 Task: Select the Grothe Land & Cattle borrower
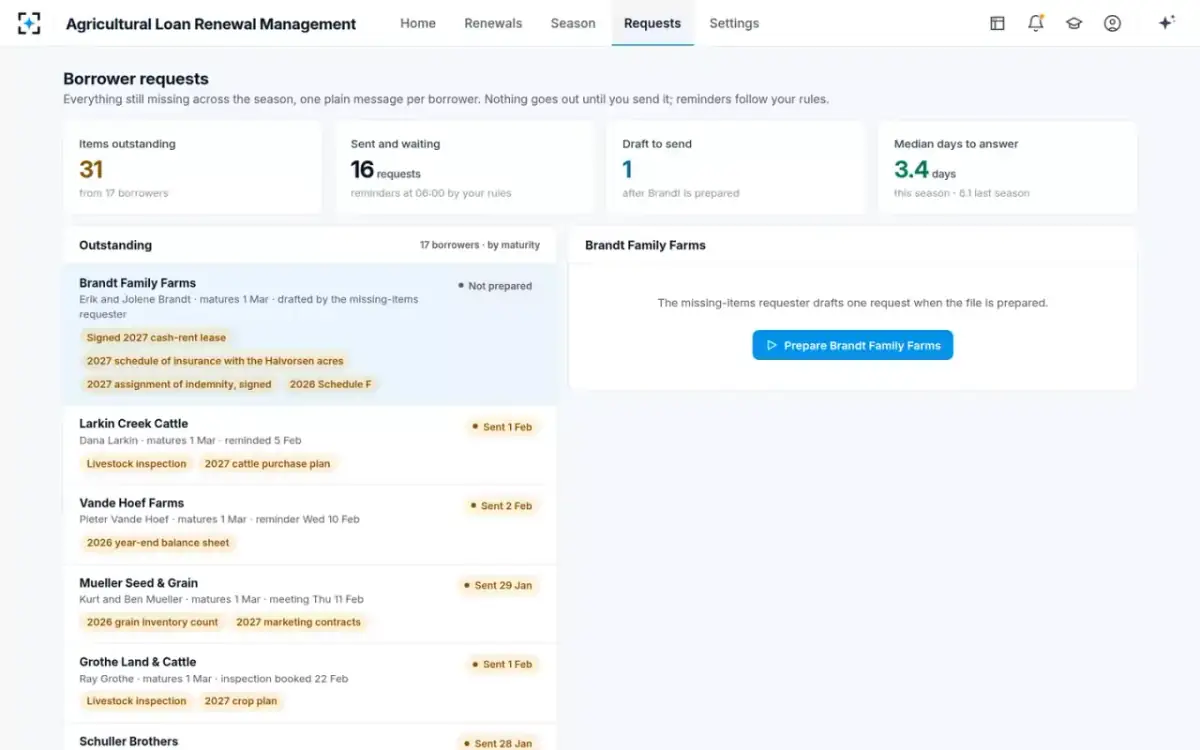(309, 682)
